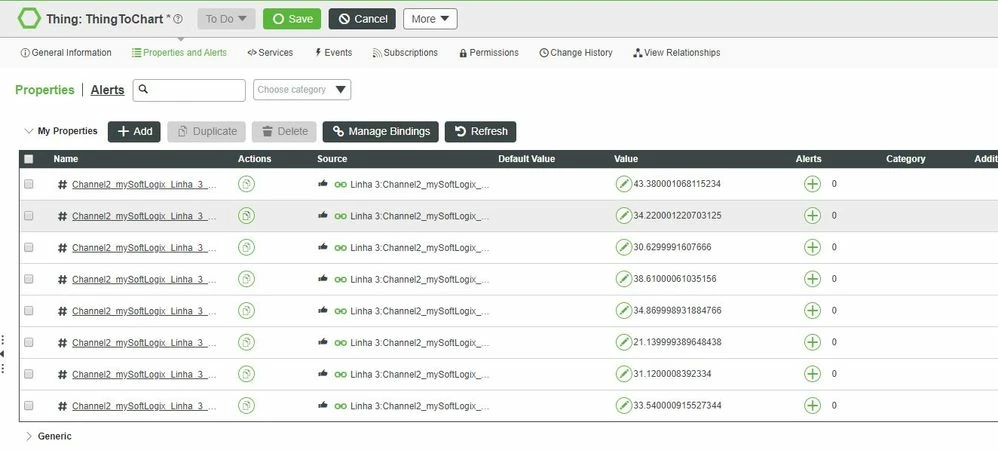Image resolution: width=998 pixels, height=453 pixels.
Task: Click the Actions icon in the 38.61000061035156 row
Action: (246, 279)
